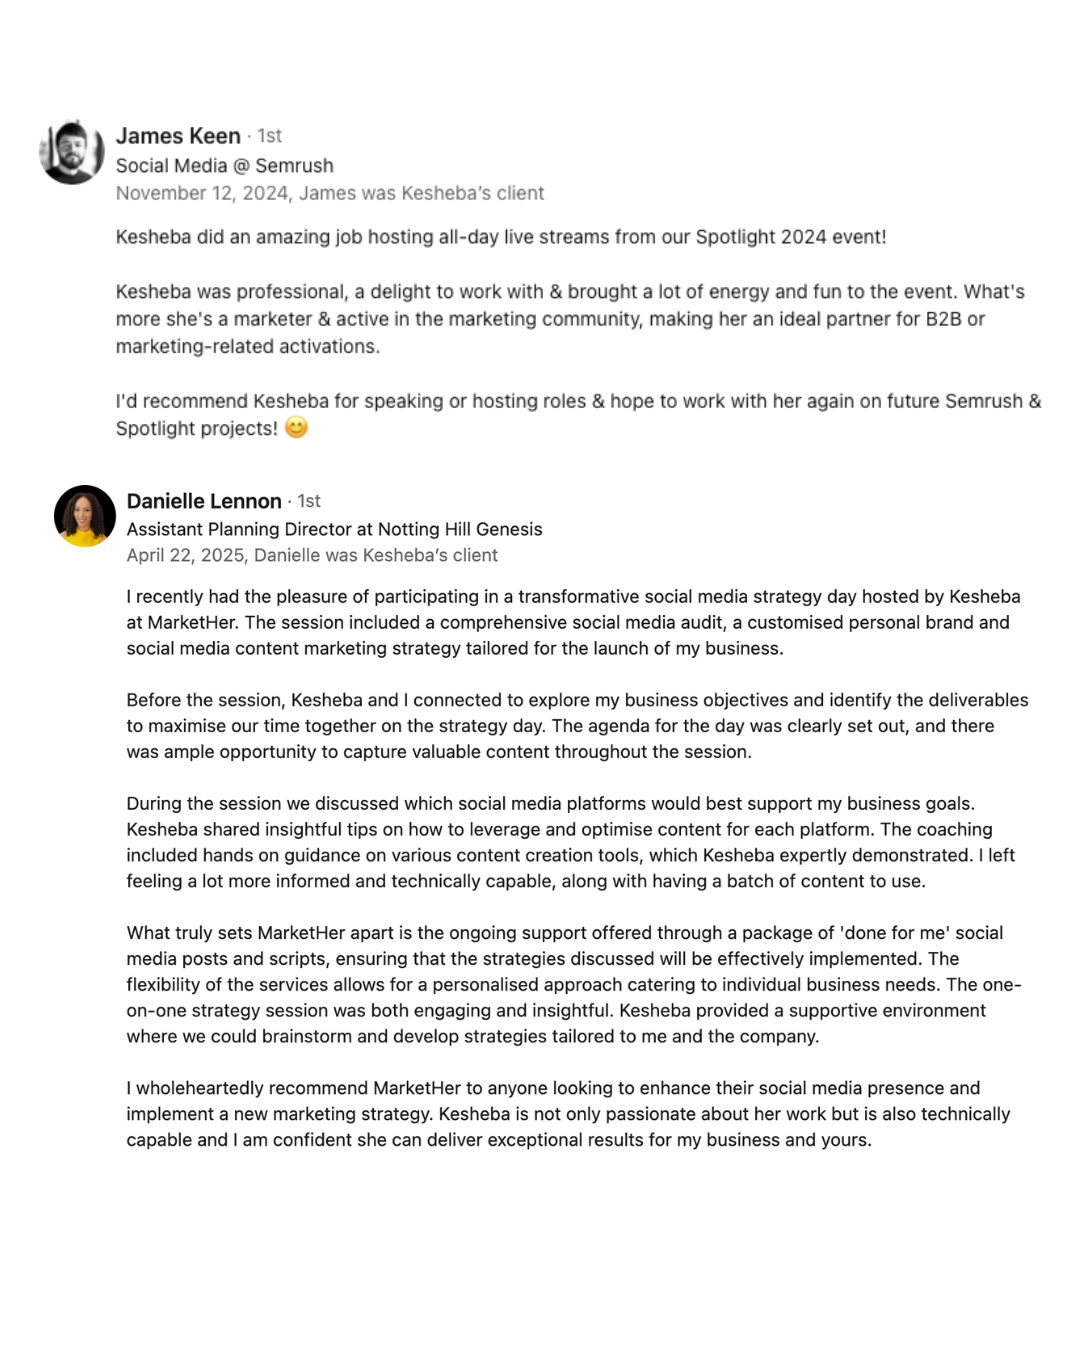Click the 'I recently had the pleasure' paragraph
Image resolution: width=1080 pixels, height=1350 pixels.
click(574, 622)
